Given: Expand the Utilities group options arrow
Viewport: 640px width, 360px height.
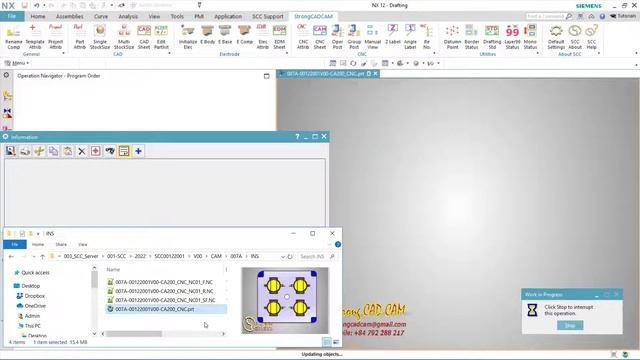Looking at the screenshot, I should coord(537,53).
